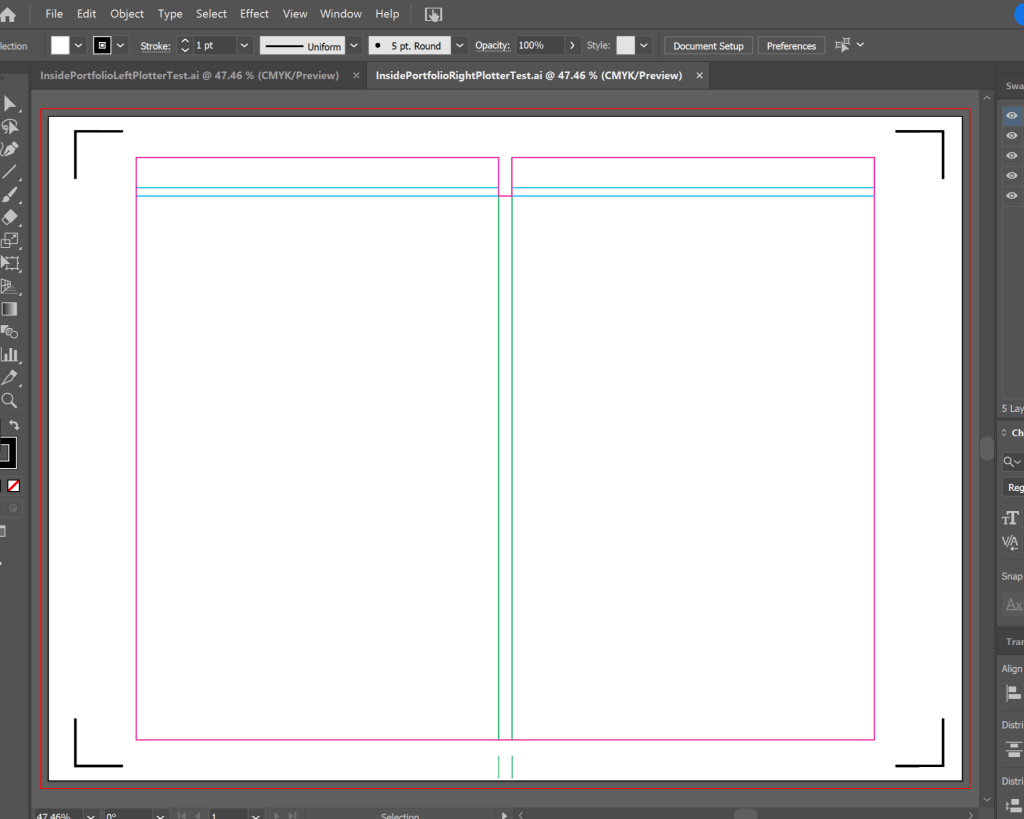Toggle the fifth layer's eye icon
Viewport: 1024px width, 819px height.
pos(1011,195)
